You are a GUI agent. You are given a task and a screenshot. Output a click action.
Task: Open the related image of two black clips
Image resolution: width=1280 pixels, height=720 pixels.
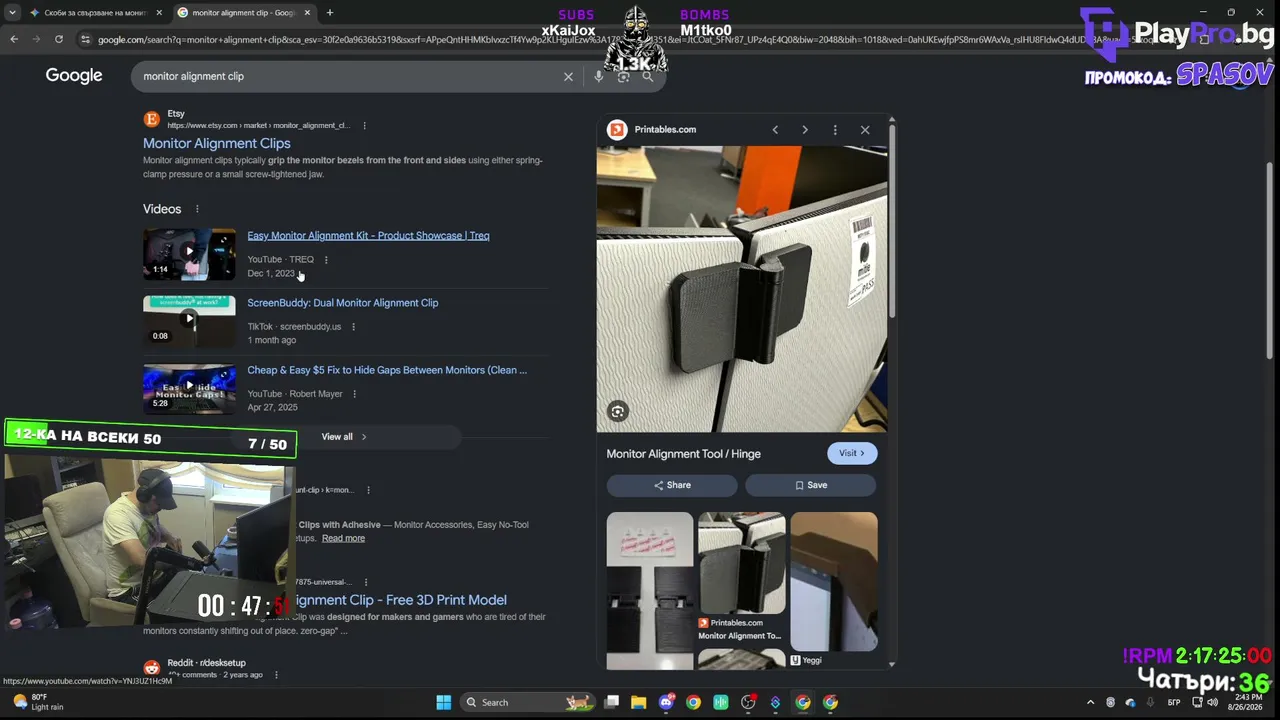pos(650,590)
